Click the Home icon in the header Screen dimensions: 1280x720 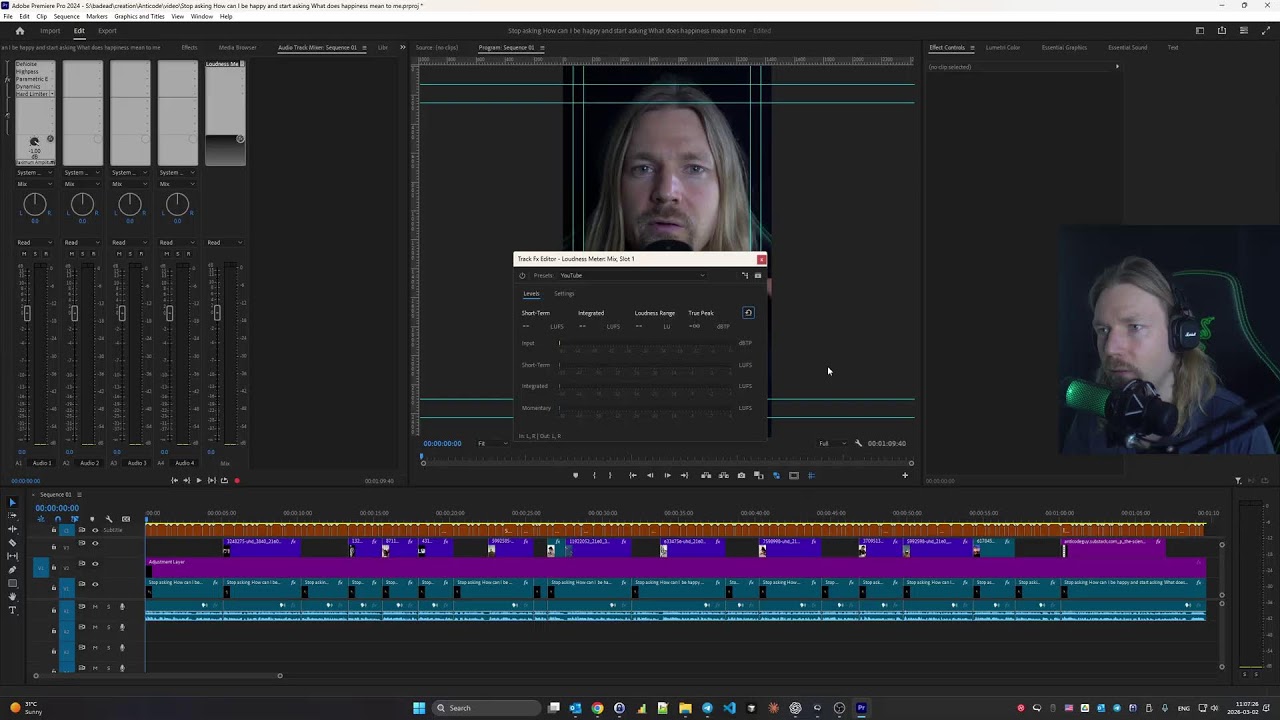pyautogui.click(x=19, y=31)
